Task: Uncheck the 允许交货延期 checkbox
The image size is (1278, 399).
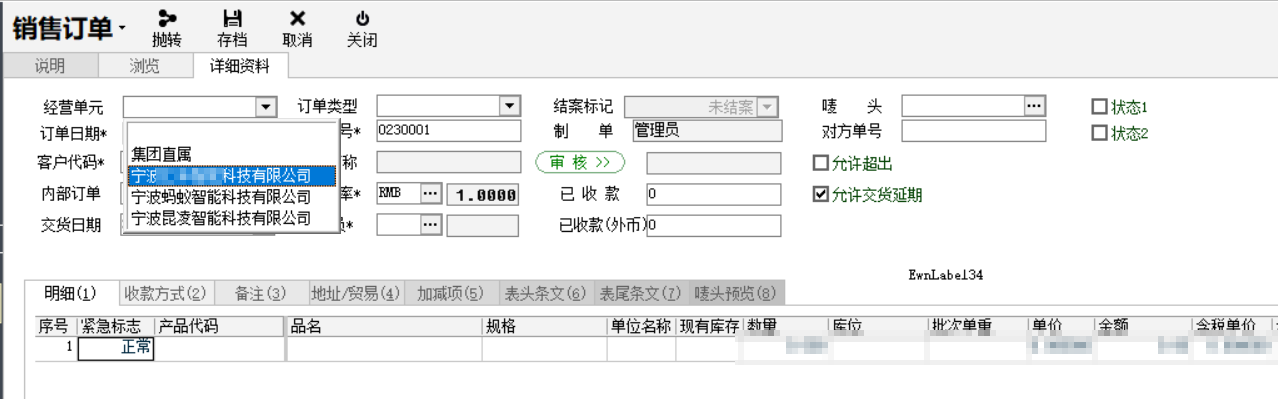Action: pyautogui.click(x=821, y=195)
